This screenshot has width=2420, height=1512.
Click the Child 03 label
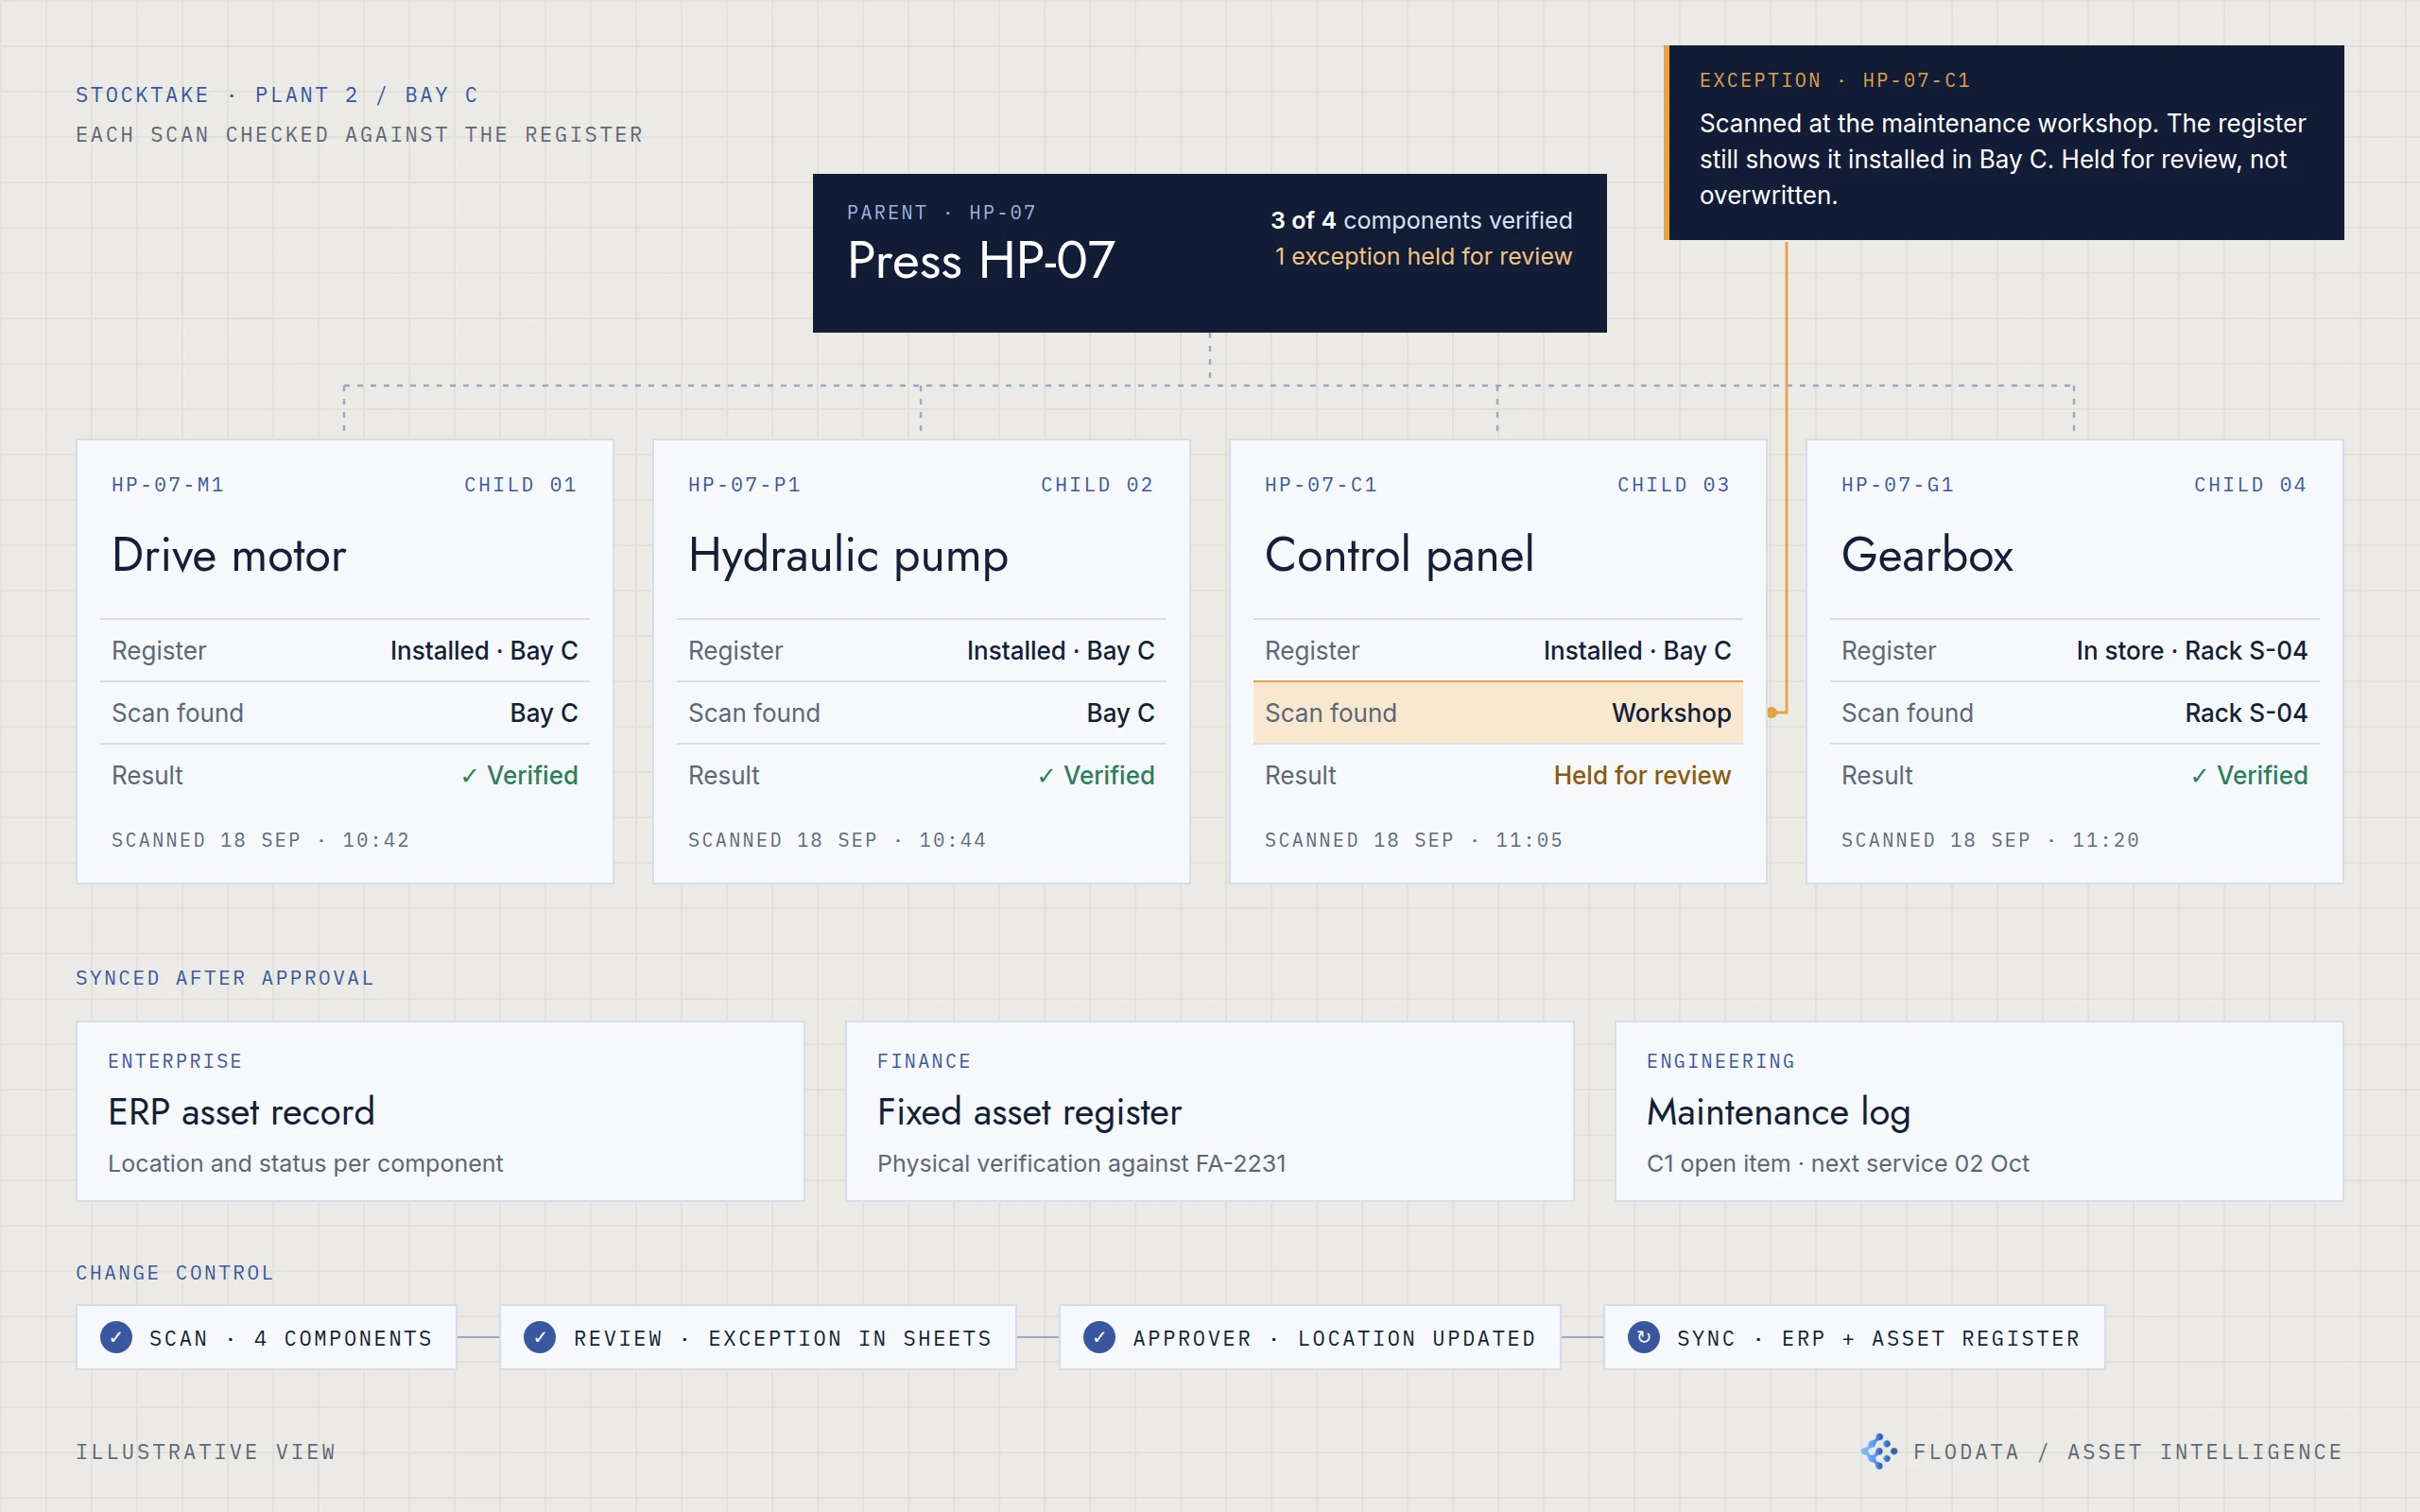tap(1673, 485)
